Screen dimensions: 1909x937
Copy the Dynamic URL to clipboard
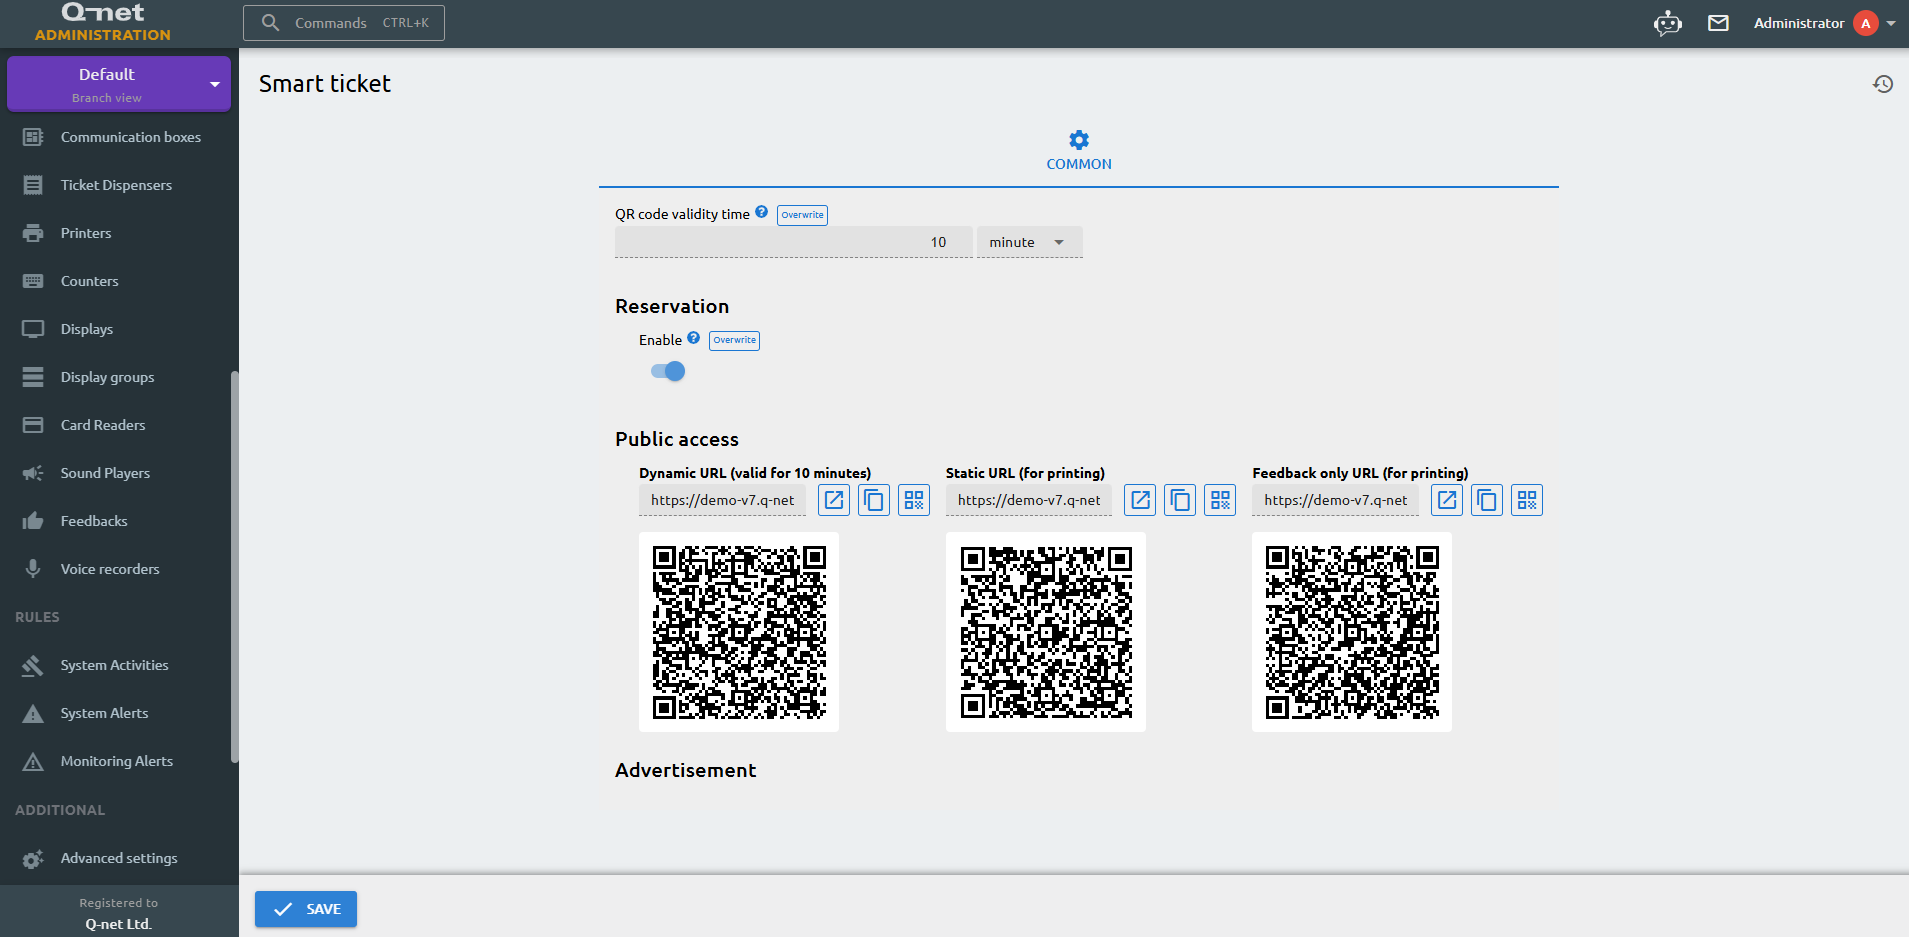pos(874,500)
